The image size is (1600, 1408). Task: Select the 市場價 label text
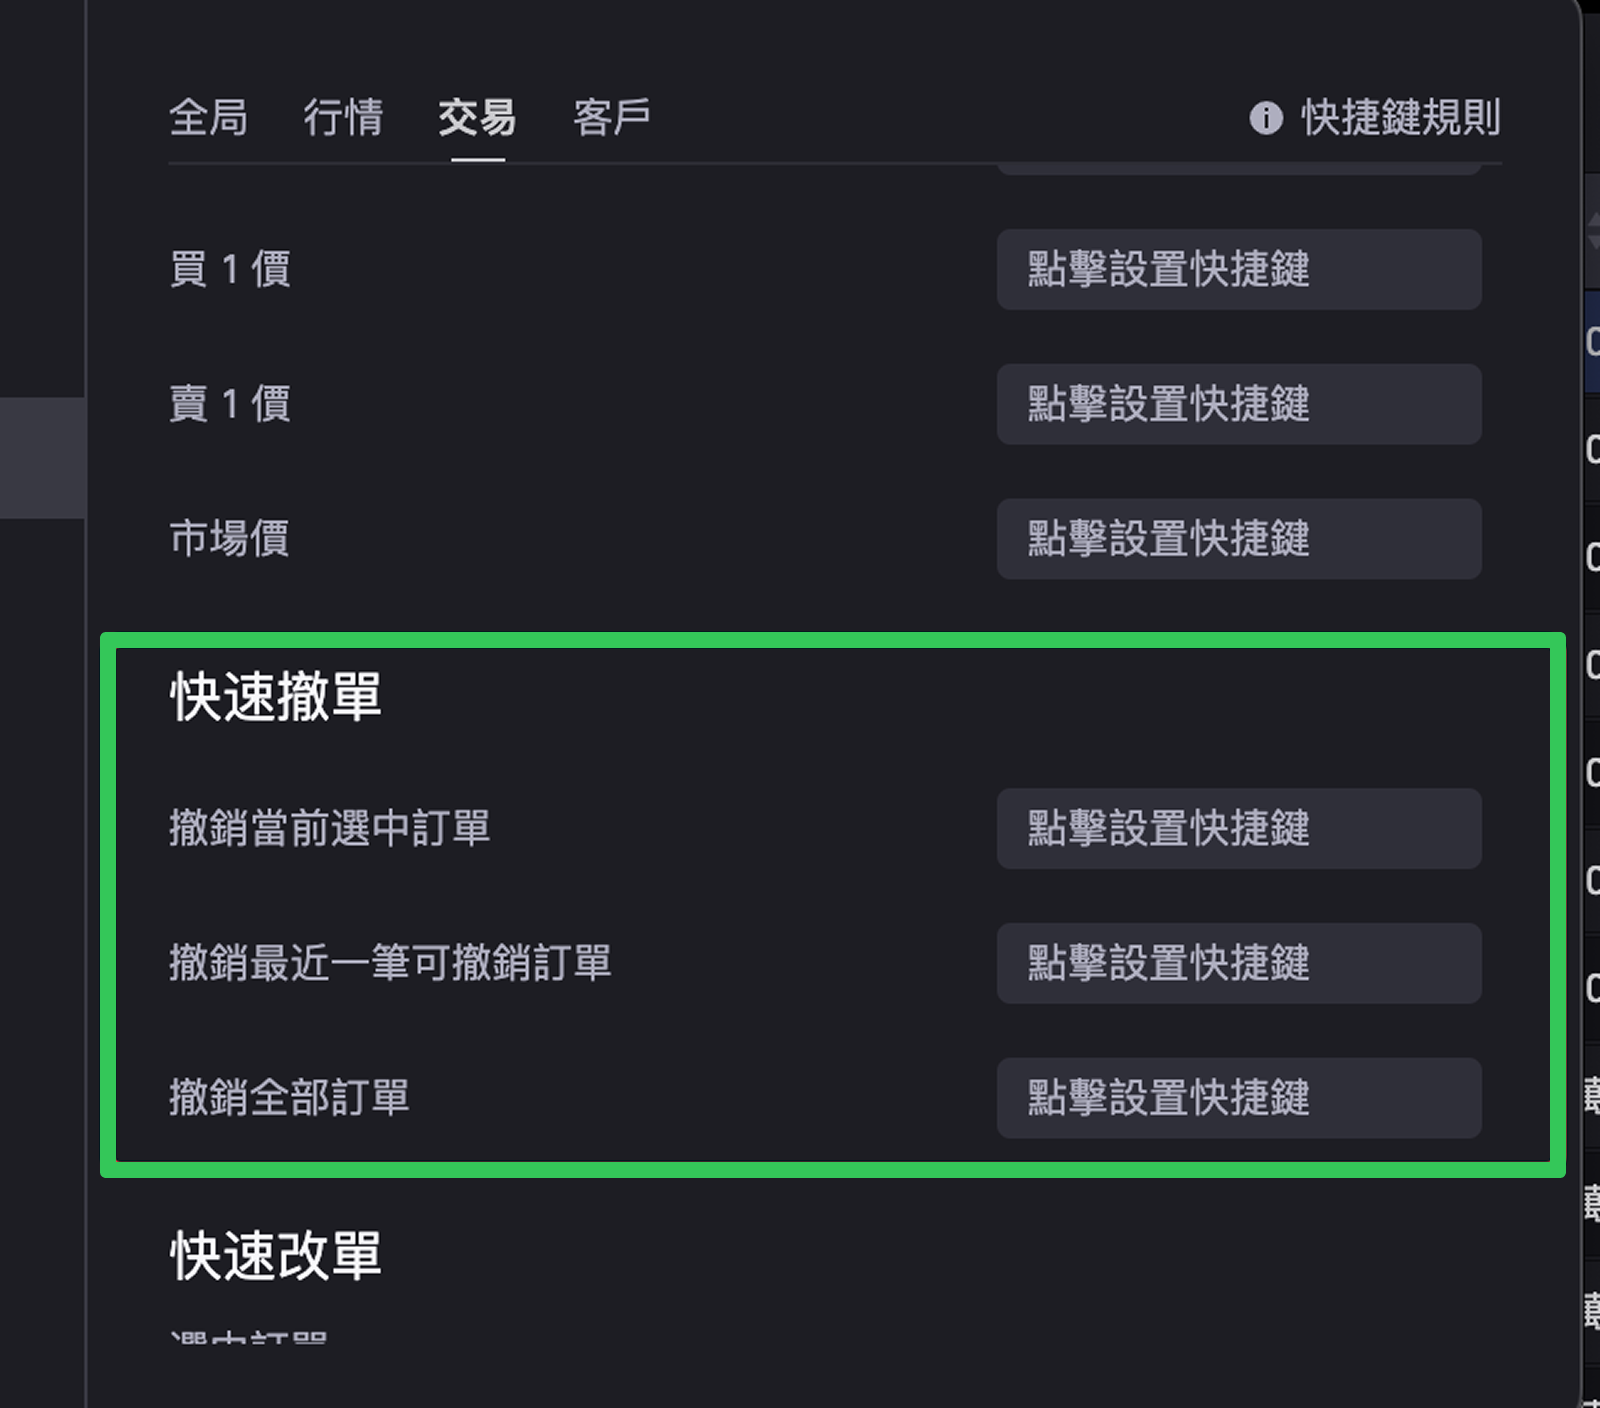(x=230, y=539)
